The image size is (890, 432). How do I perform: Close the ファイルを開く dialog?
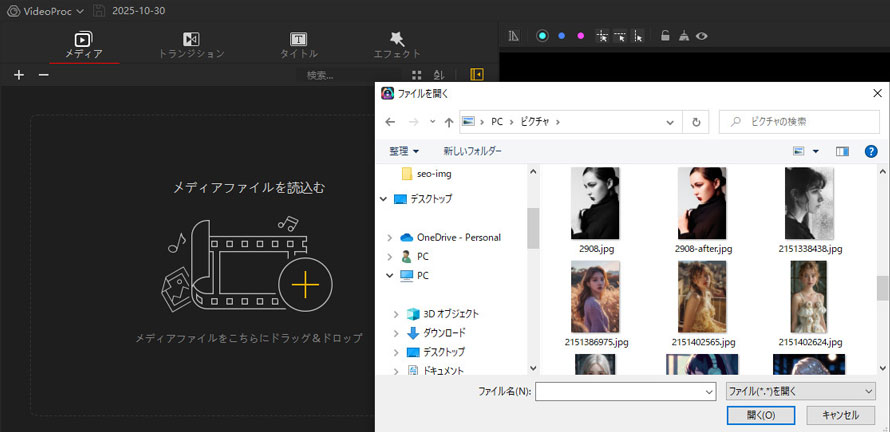coord(878,93)
